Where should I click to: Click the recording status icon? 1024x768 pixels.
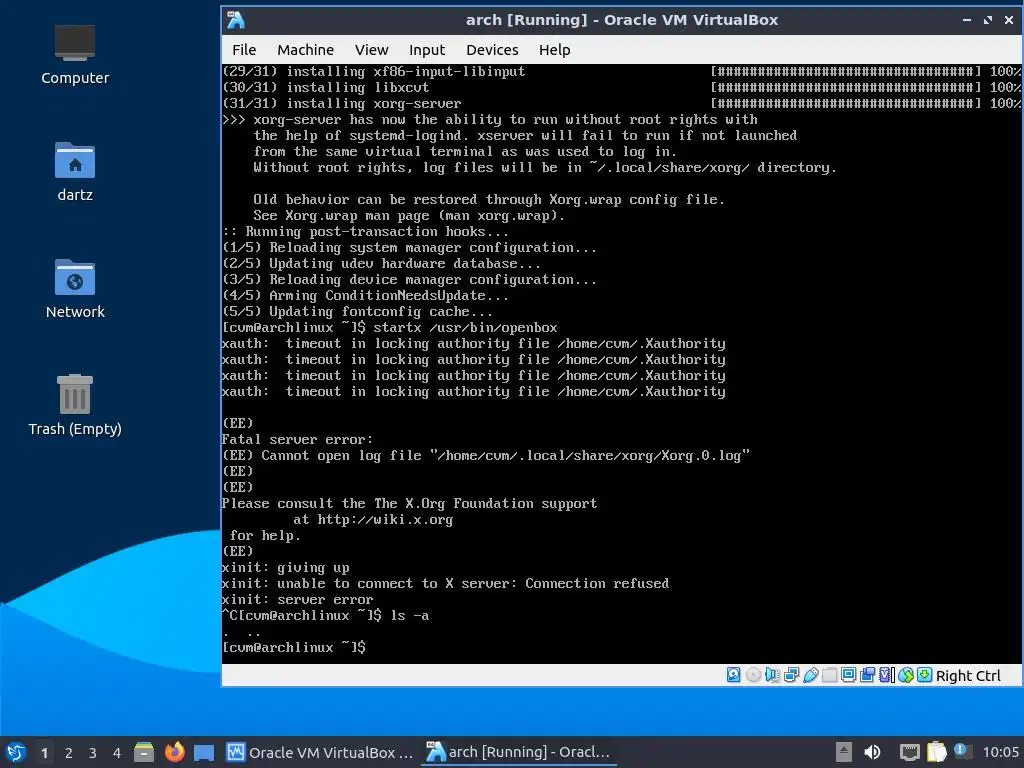[867, 675]
